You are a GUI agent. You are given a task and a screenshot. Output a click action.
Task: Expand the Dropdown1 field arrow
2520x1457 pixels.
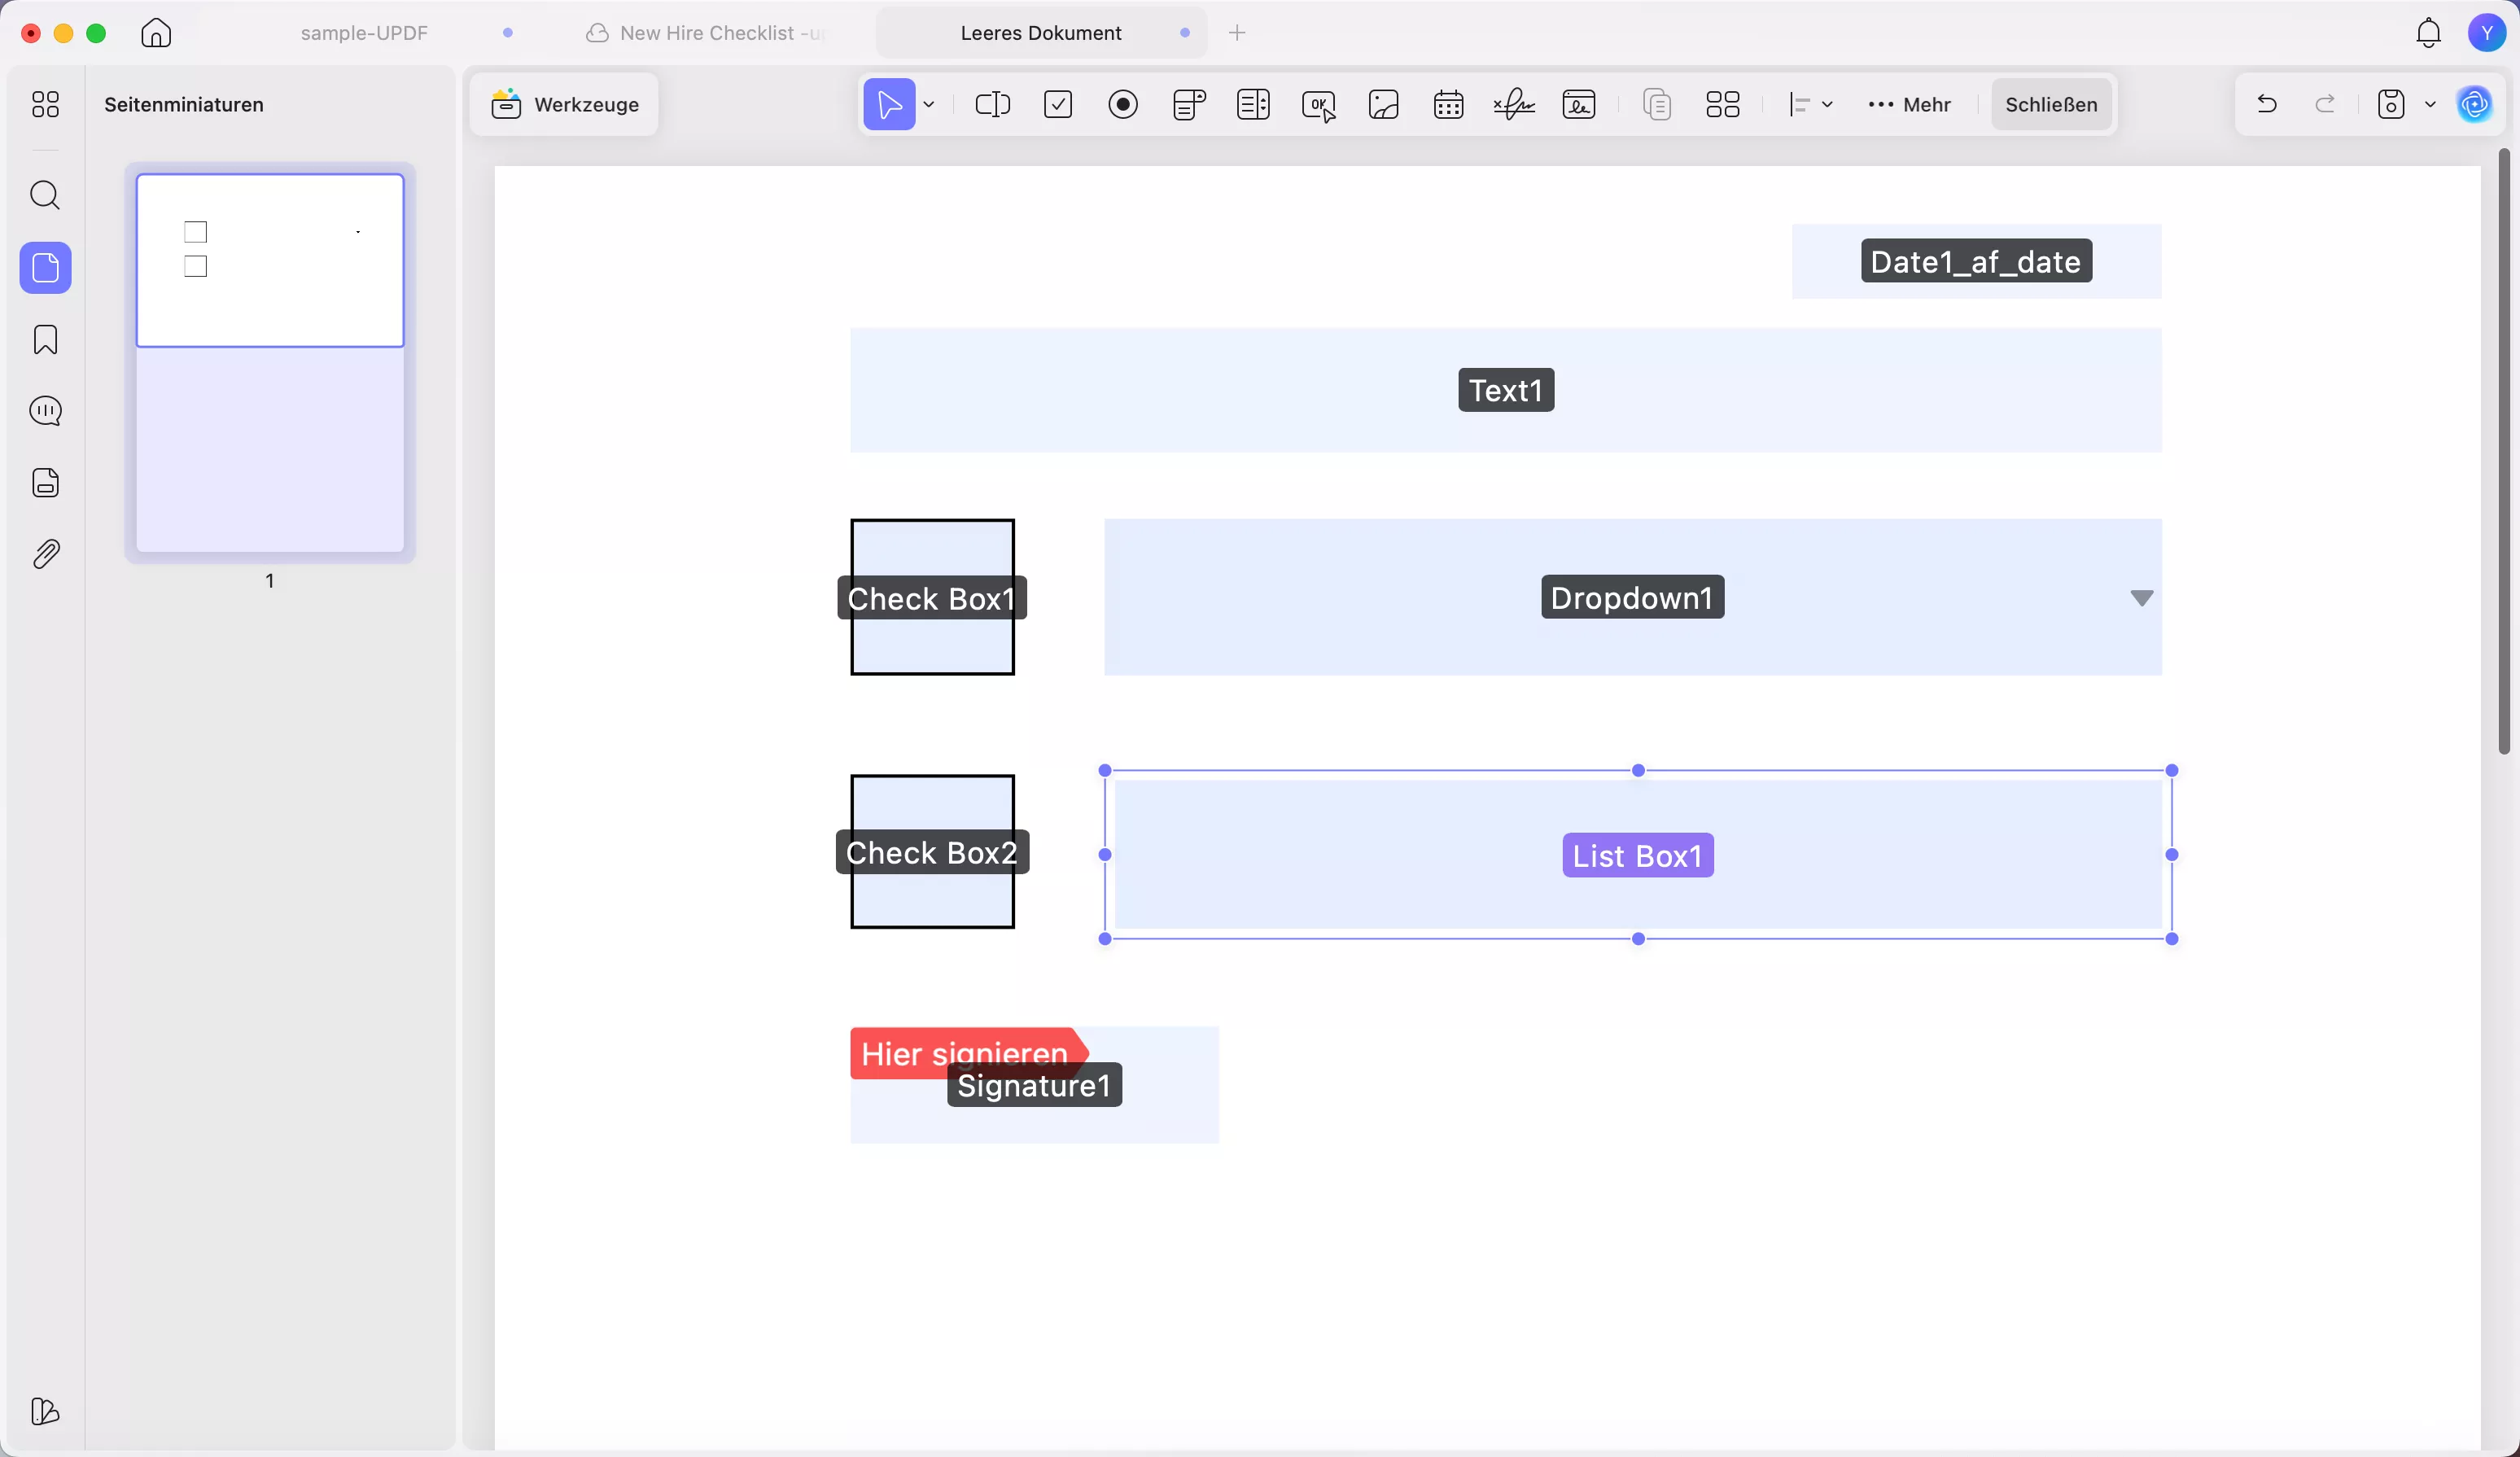point(2141,598)
